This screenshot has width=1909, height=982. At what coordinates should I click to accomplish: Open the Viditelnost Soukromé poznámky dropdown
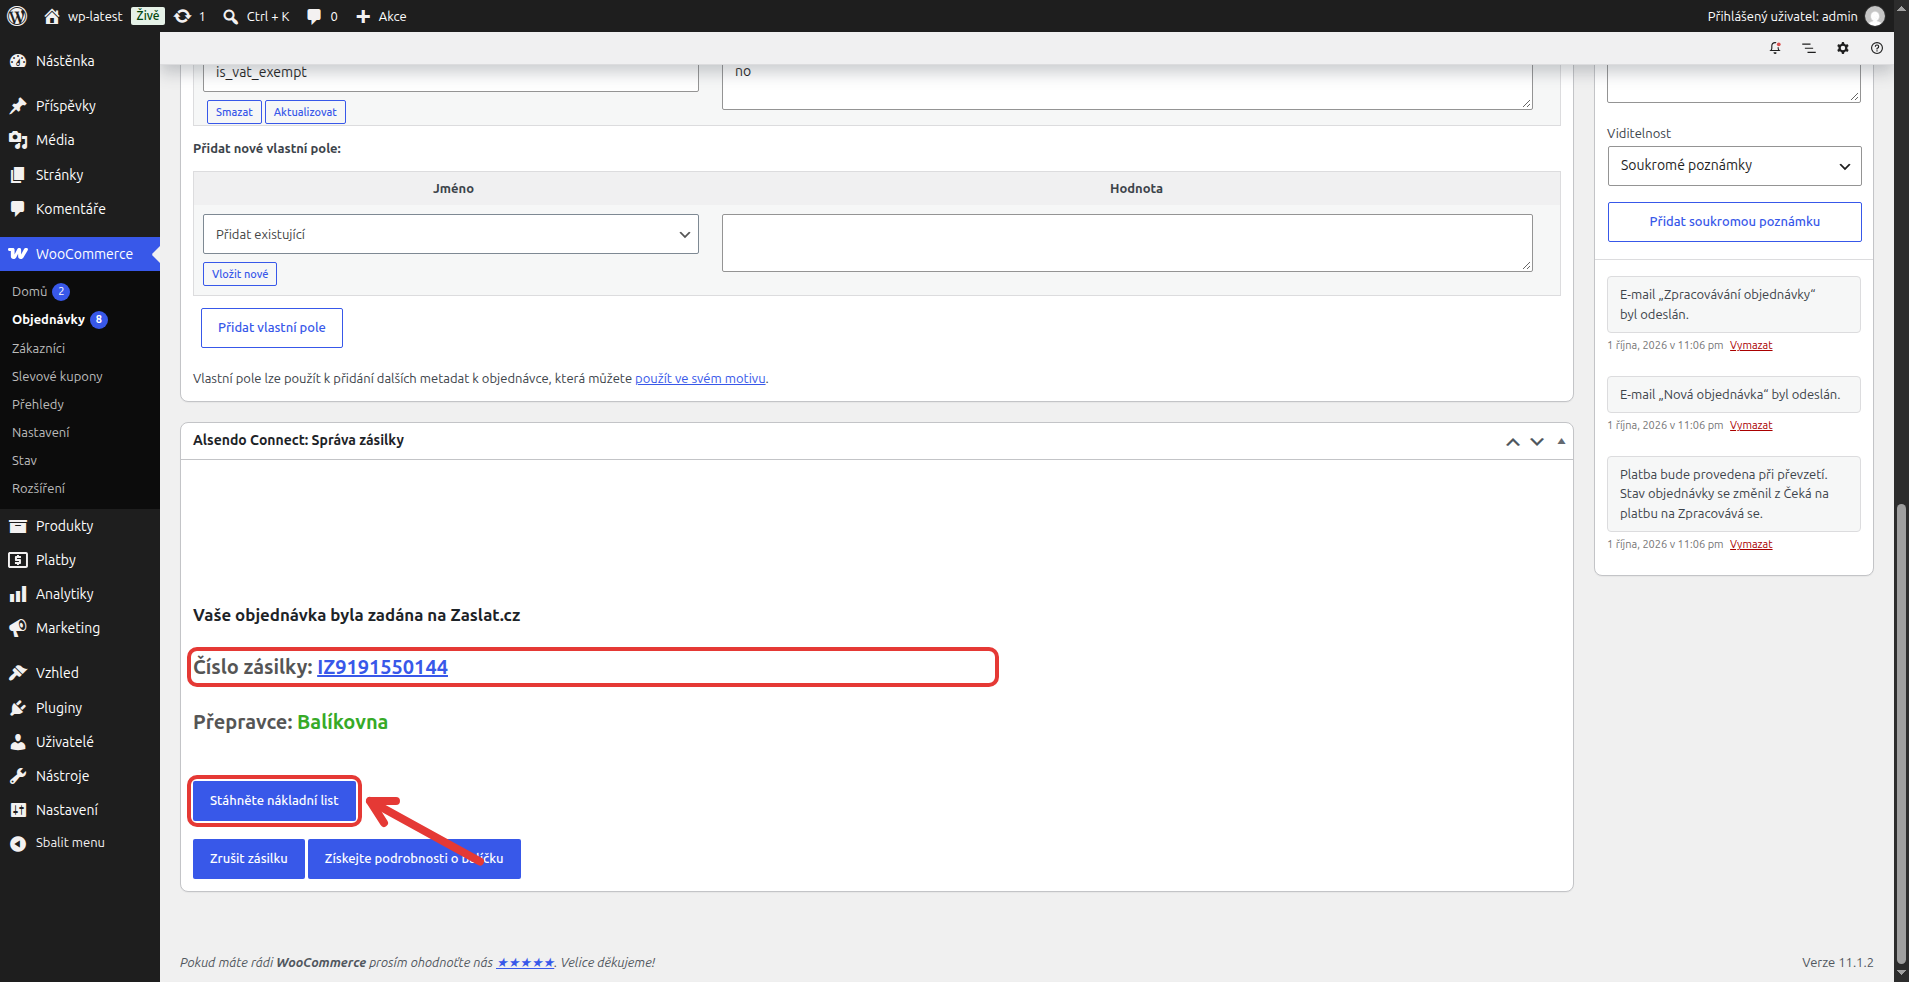(1734, 166)
